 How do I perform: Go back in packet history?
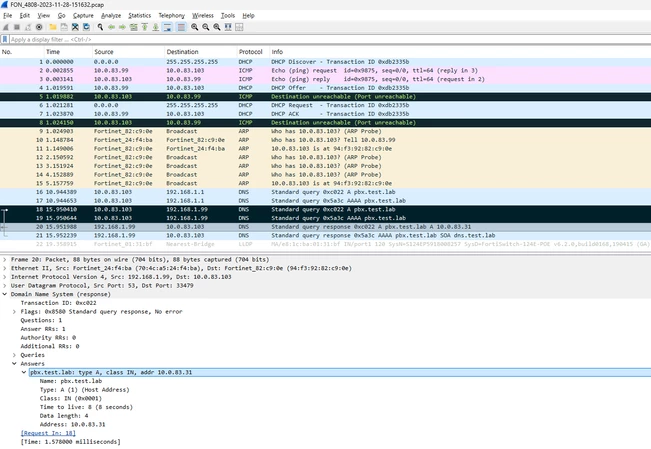(x=111, y=27)
